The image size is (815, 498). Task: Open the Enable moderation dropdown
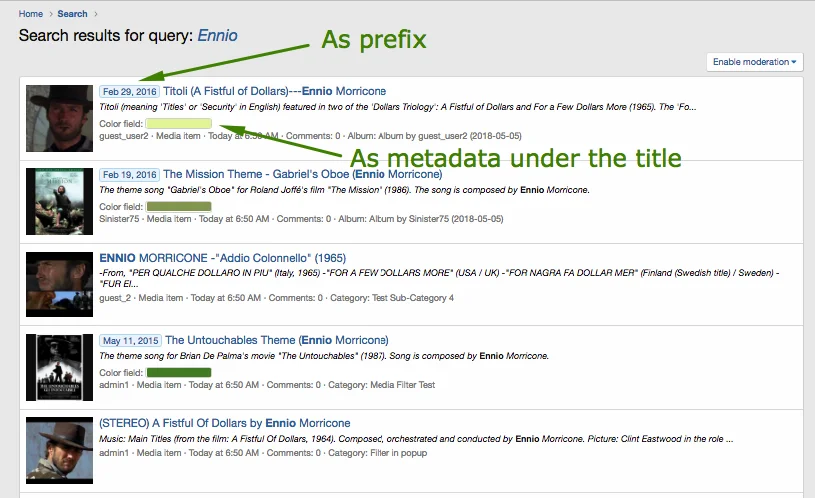click(756, 62)
